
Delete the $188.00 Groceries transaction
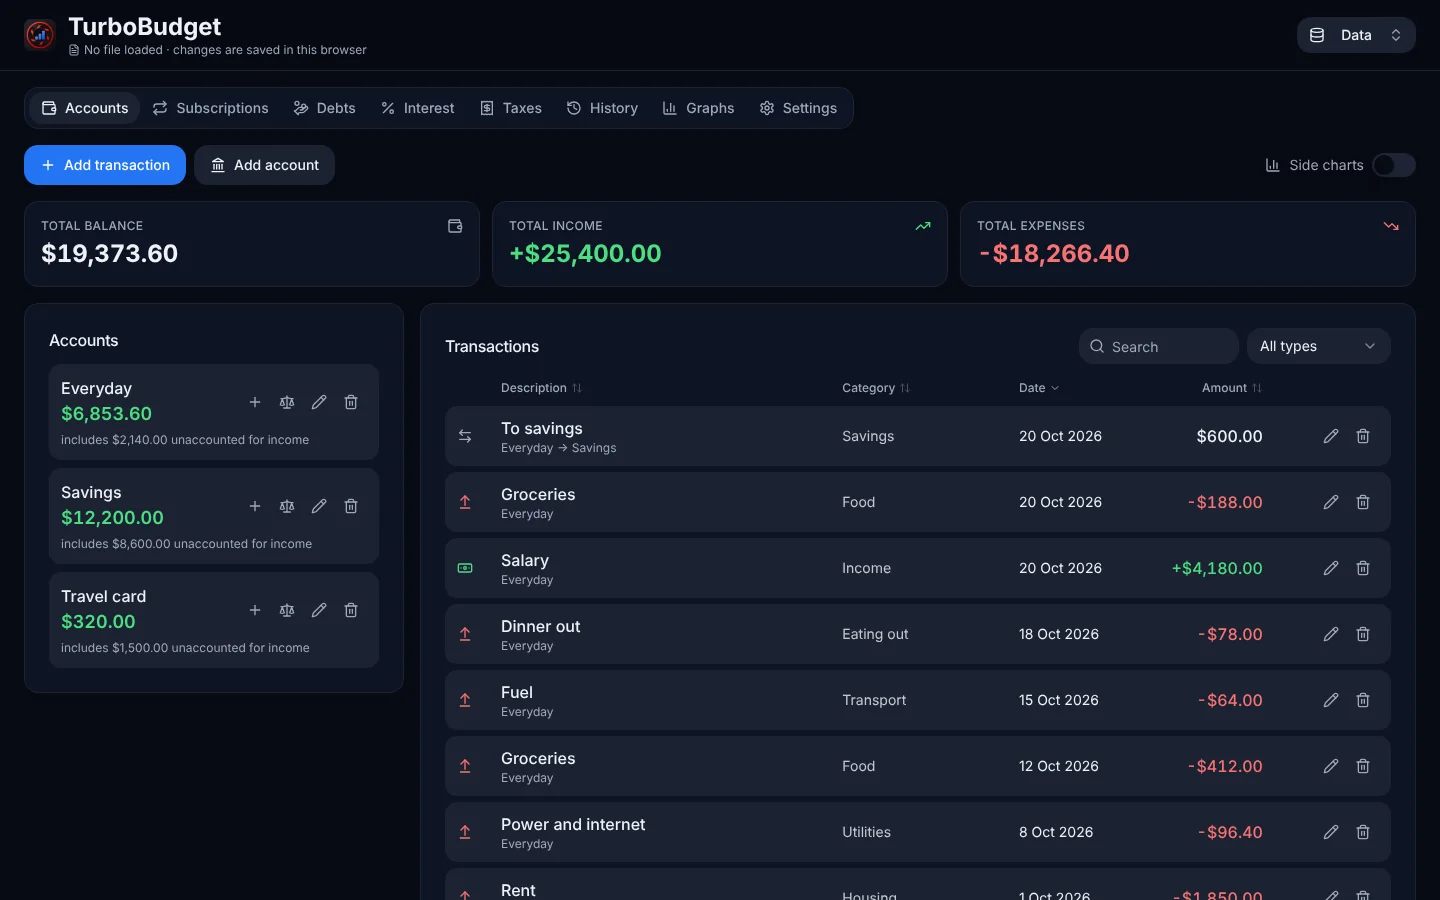pos(1363,502)
